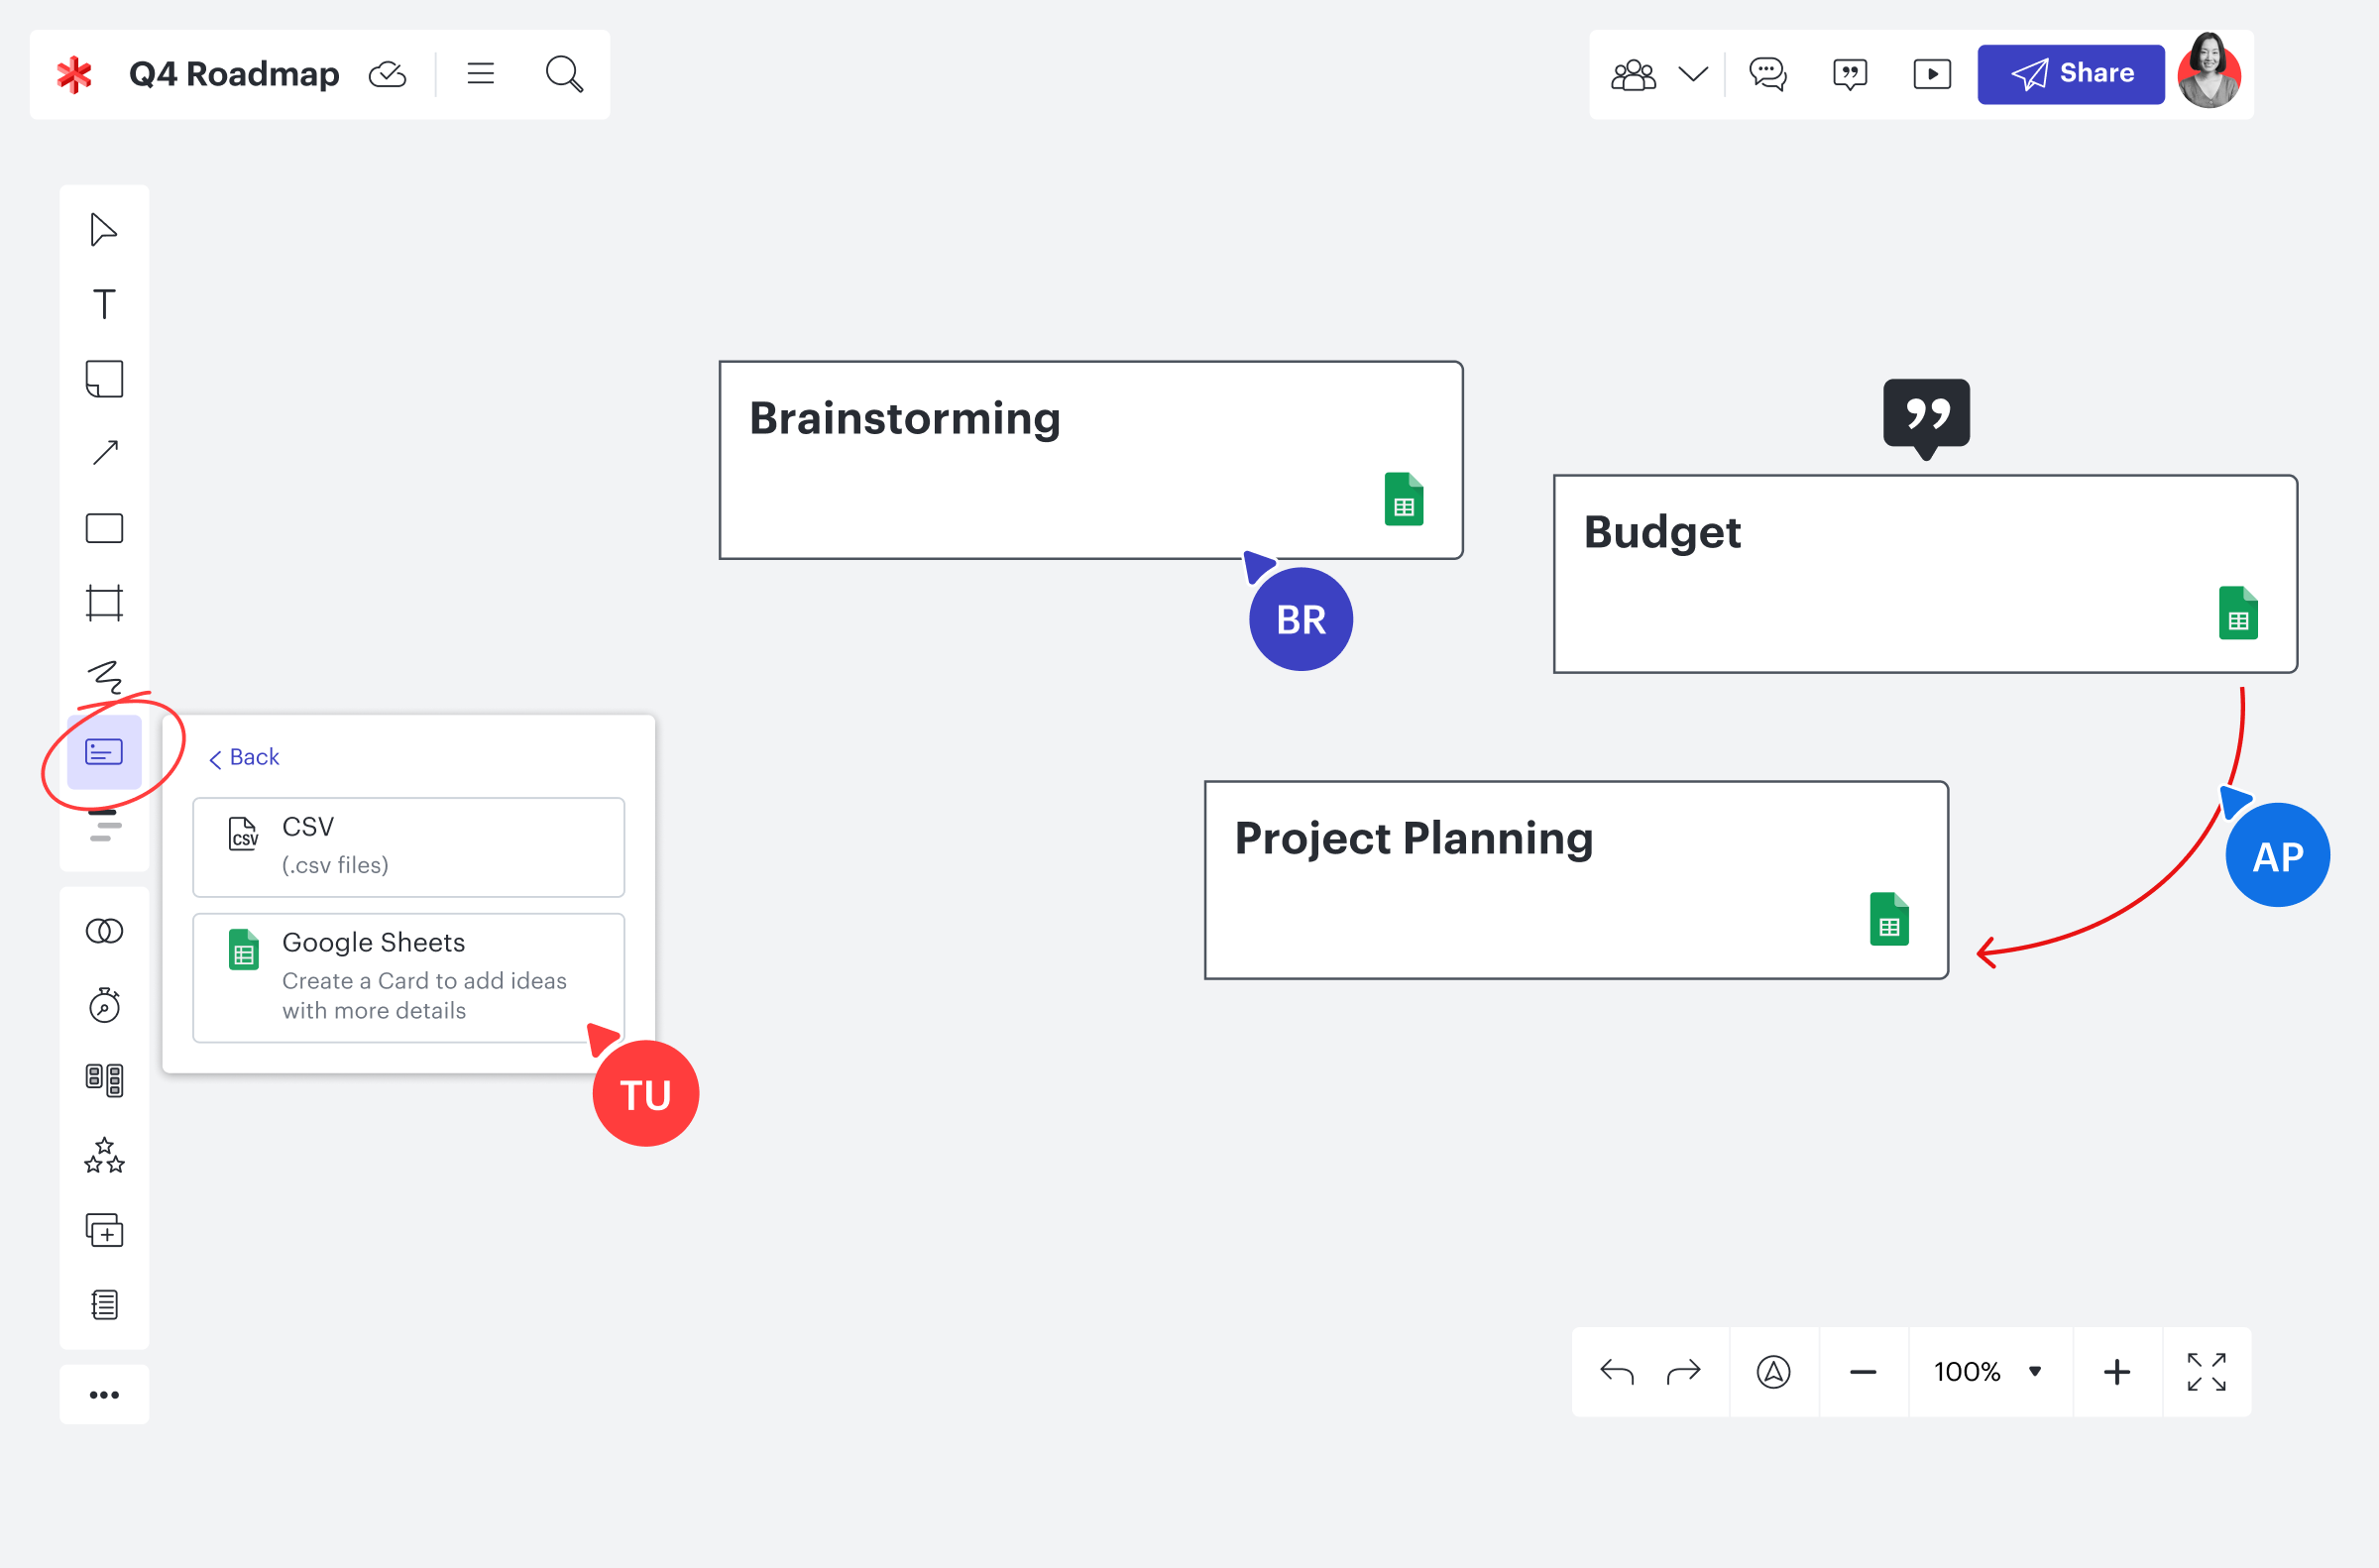Toggle fullscreen view
The height and width of the screenshot is (1568, 2379).
tap(2206, 1372)
